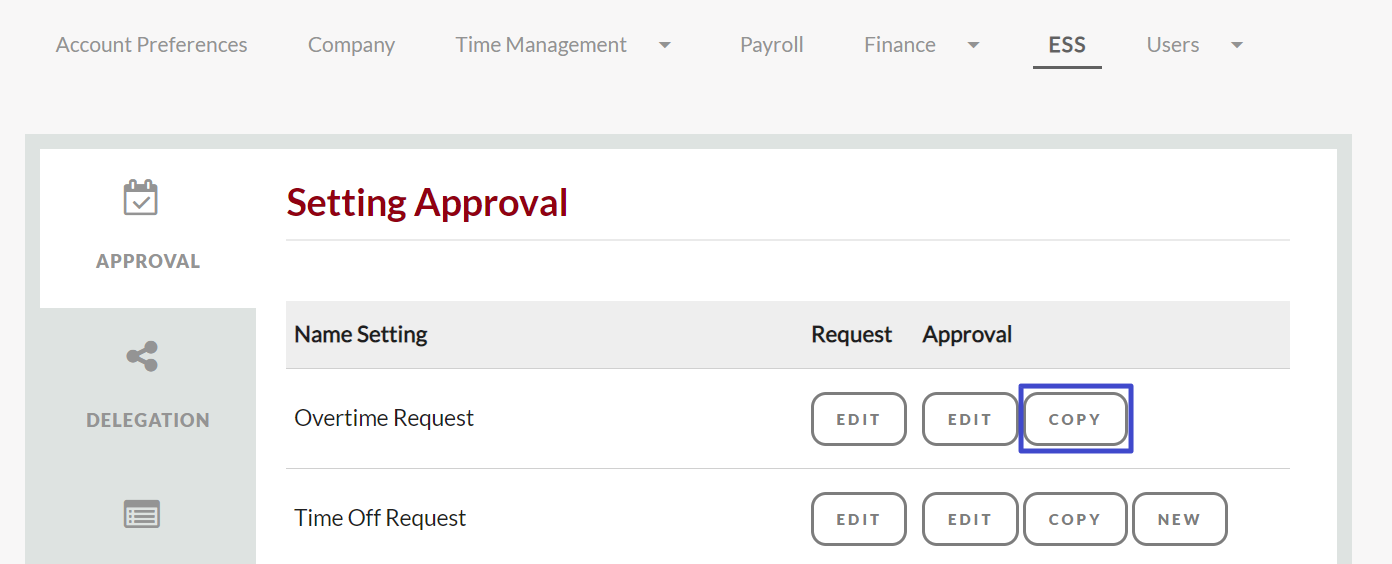Expand the Time Management dropdown arrow
The height and width of the screenshot is (564, 1392).
pos(665,45)
